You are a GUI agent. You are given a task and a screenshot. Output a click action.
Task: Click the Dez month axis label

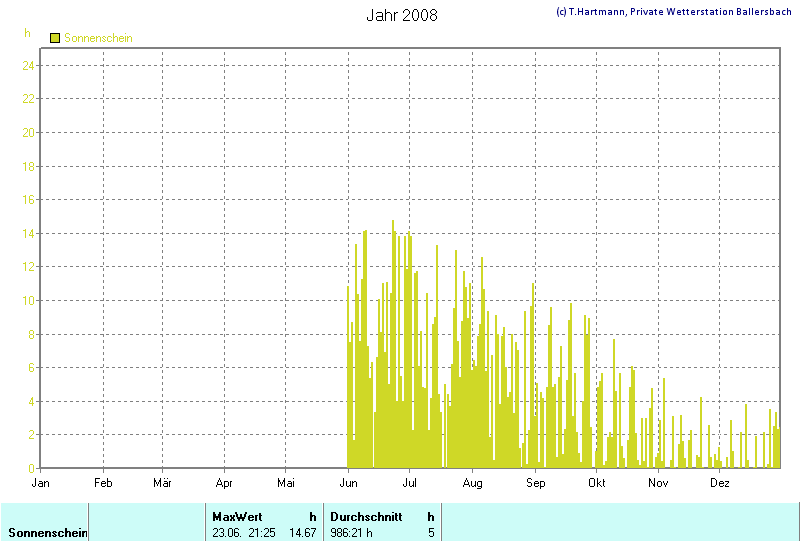click(x=720, y=482)
